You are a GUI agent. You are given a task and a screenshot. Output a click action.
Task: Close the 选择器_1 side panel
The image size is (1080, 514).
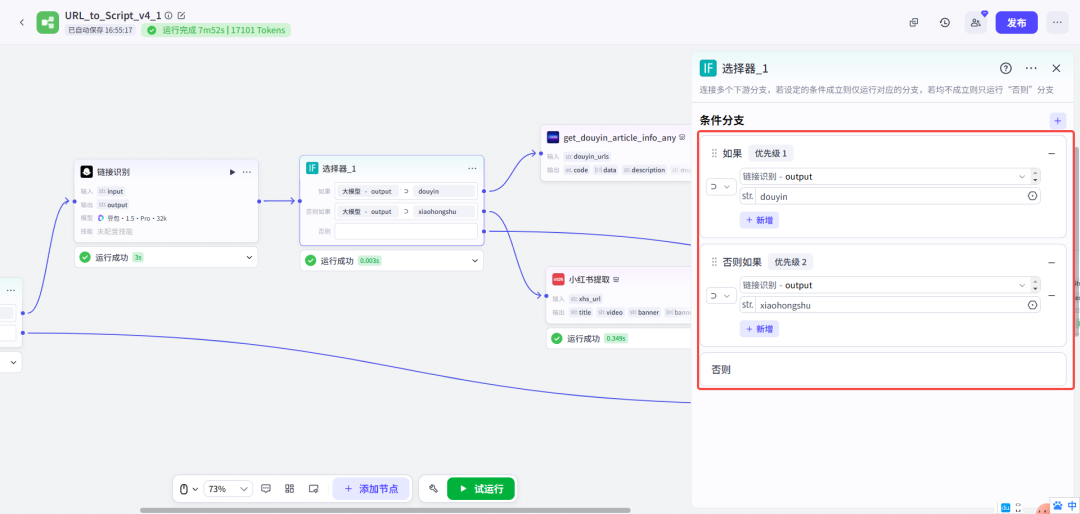[1057, 68]
